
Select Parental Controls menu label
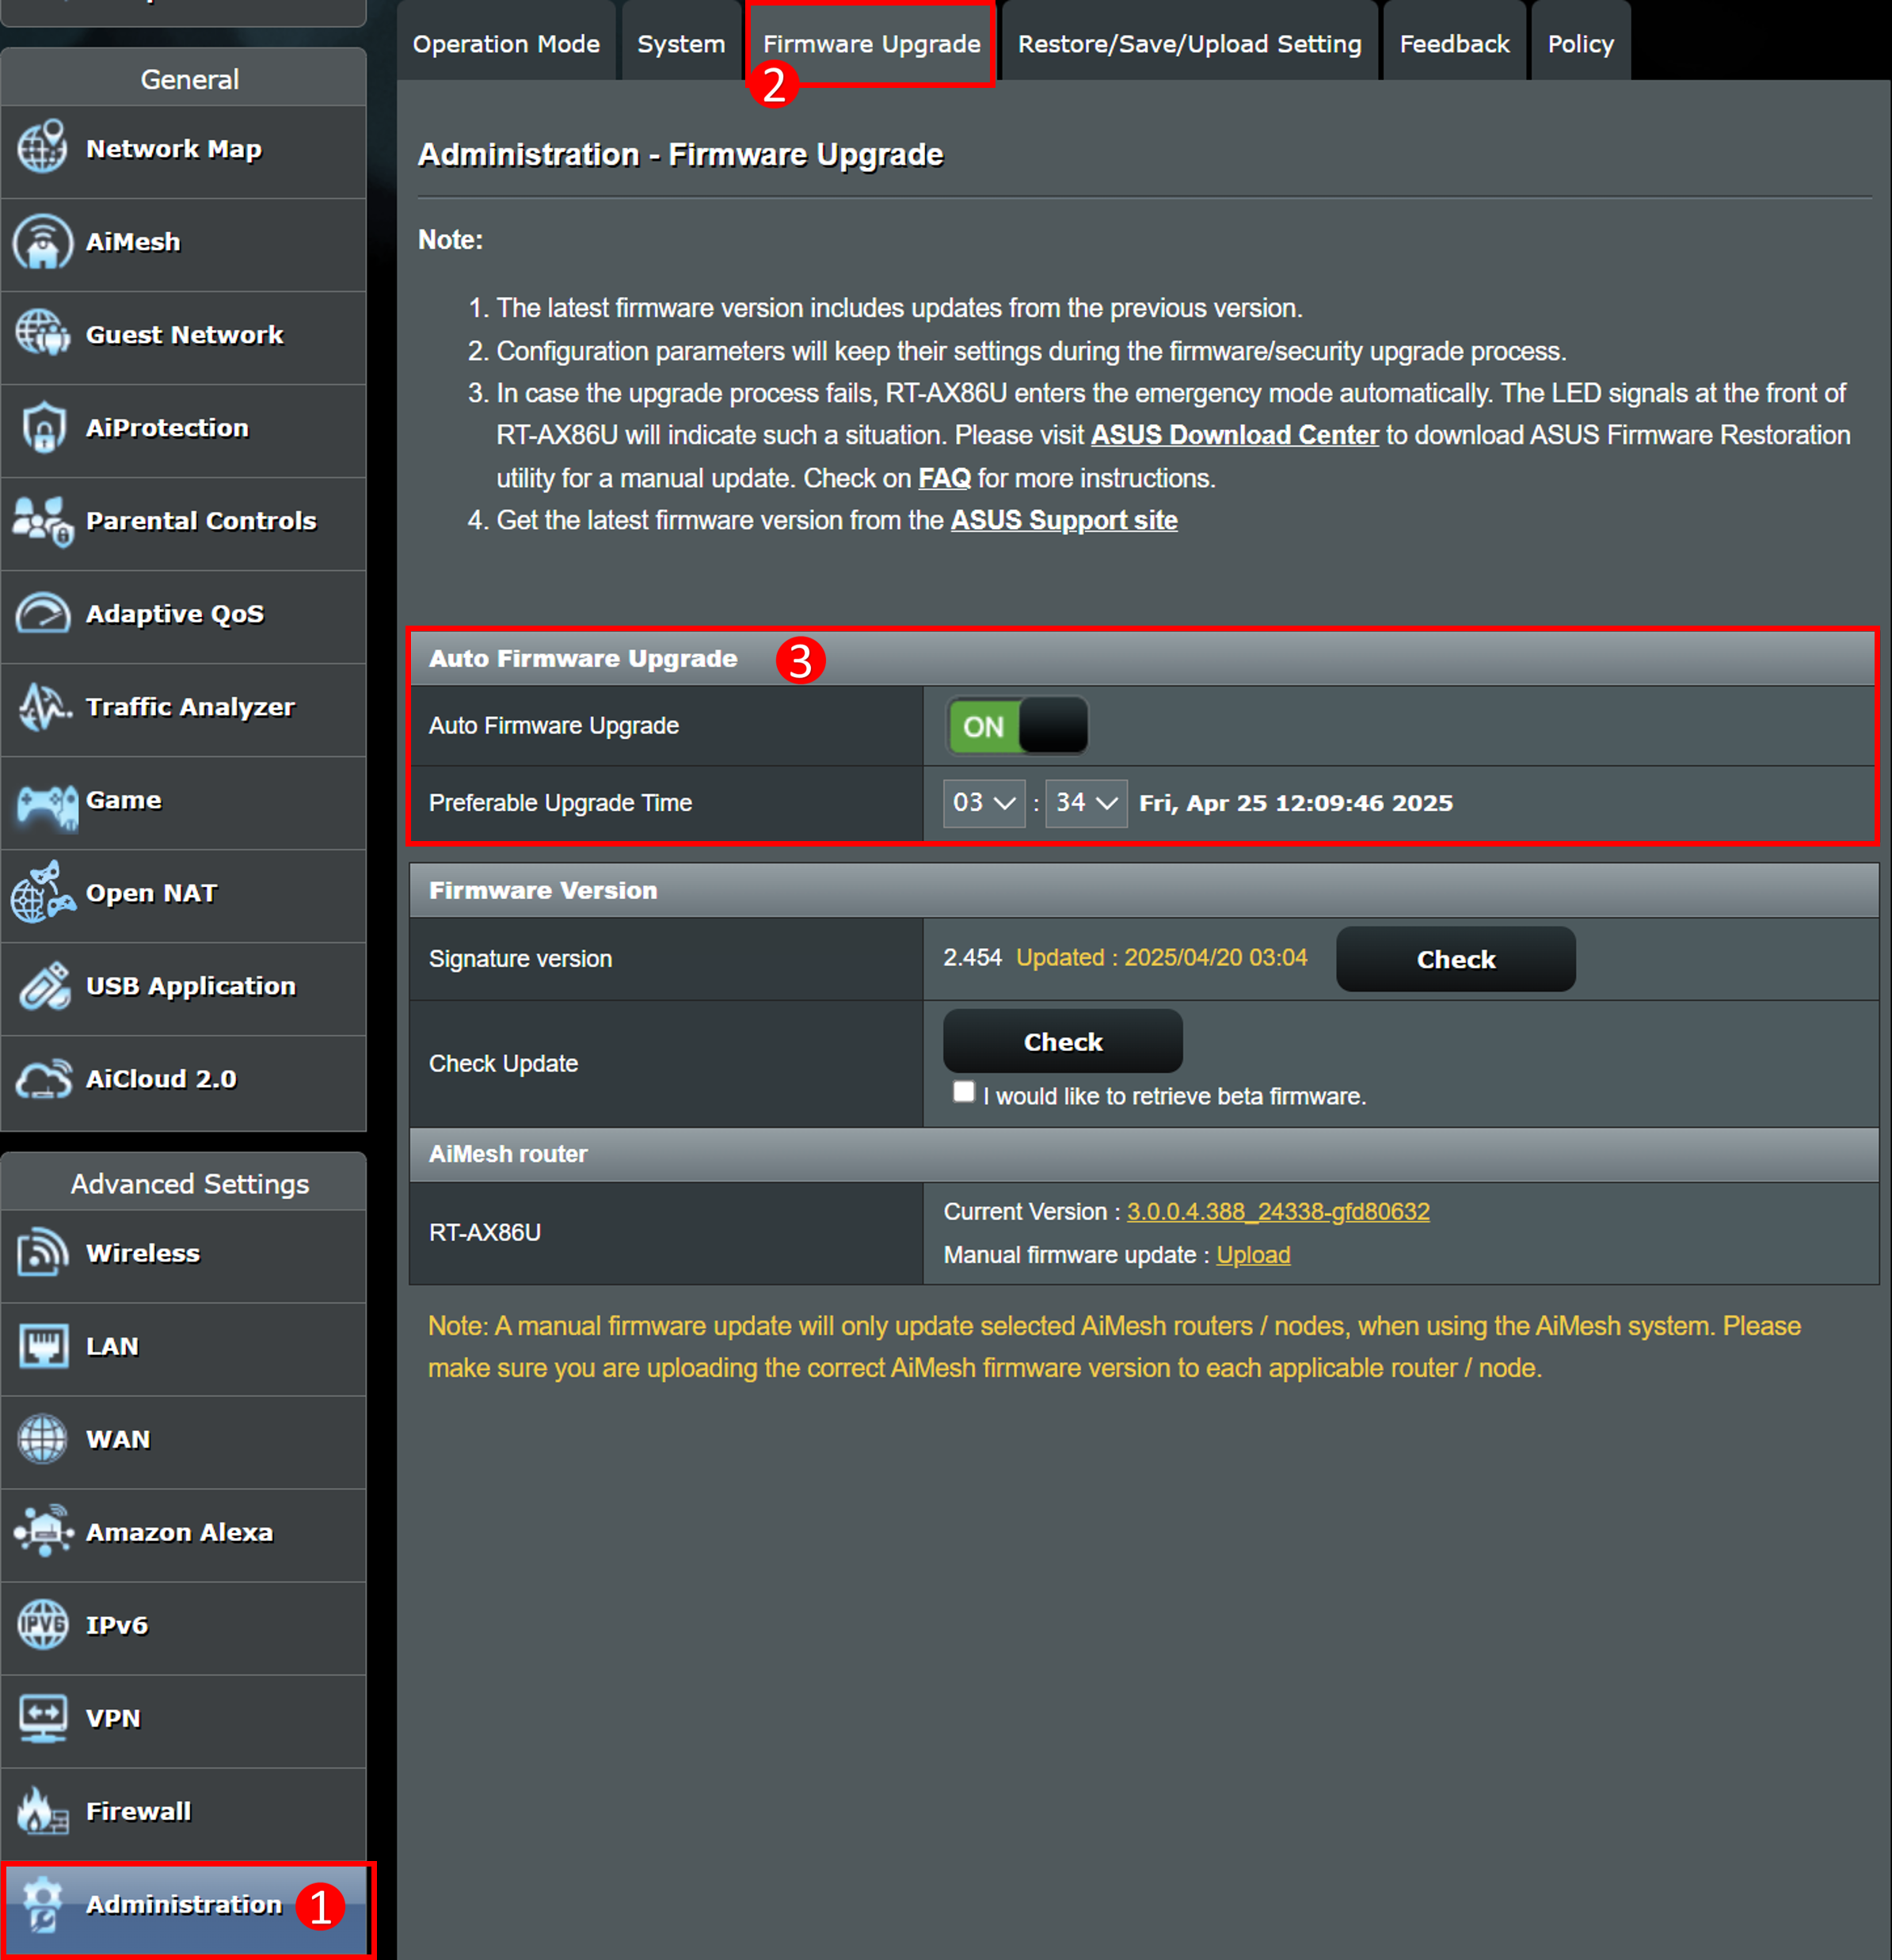201,520
